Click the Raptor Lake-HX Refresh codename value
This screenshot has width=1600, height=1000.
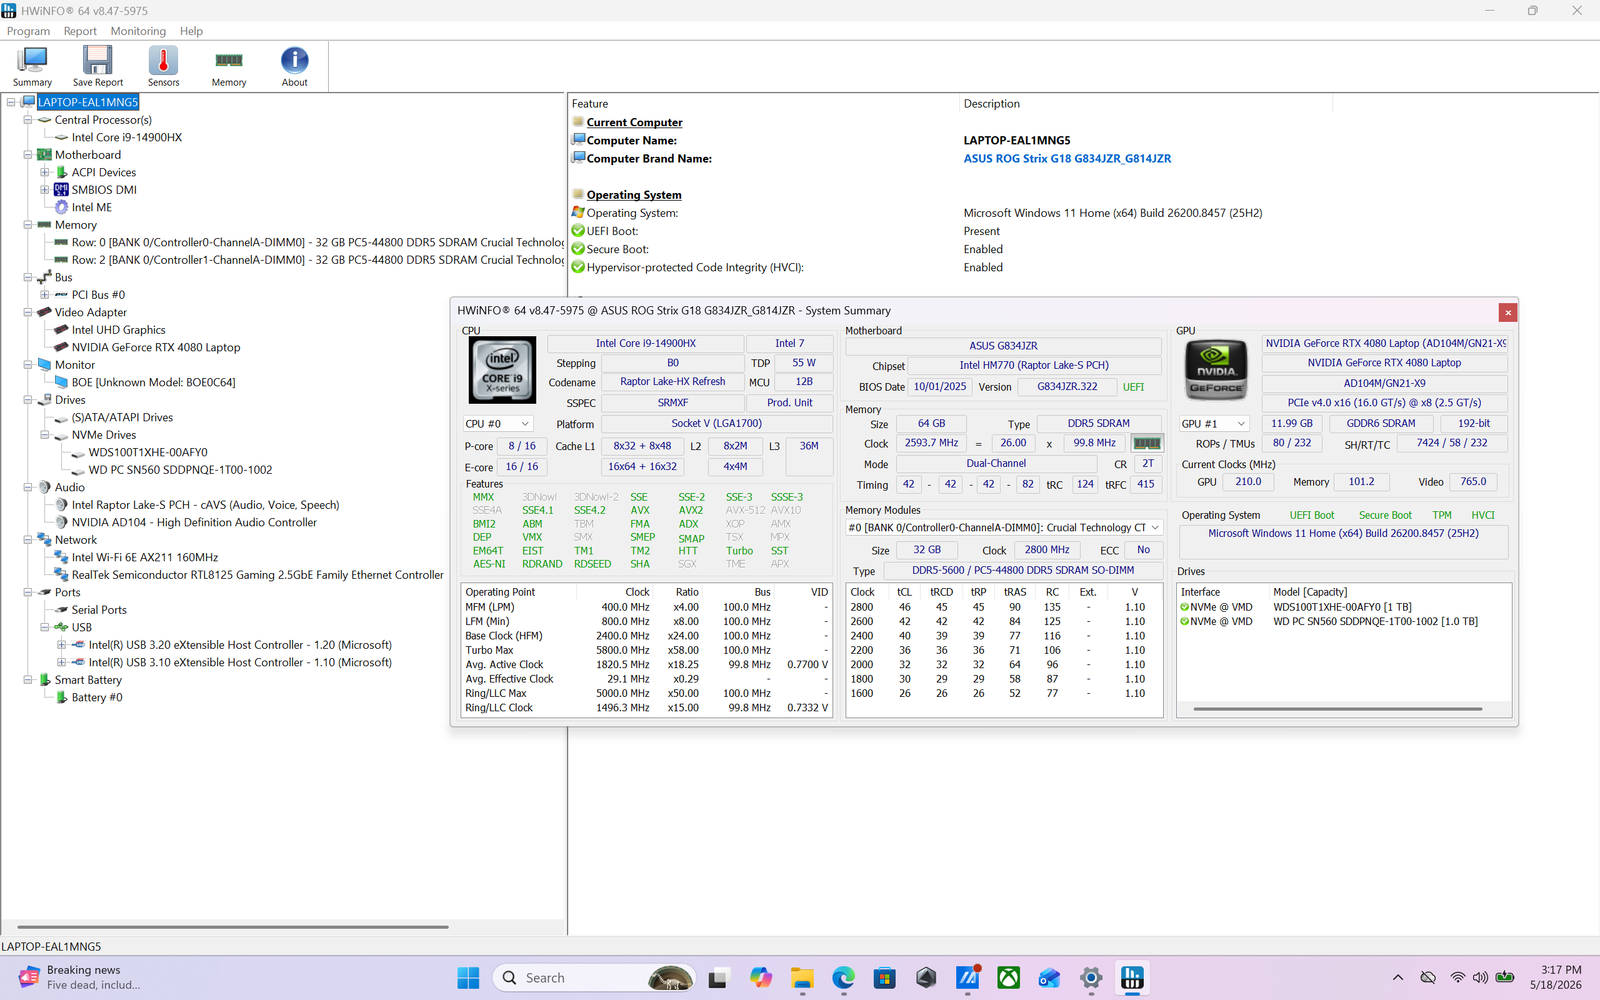[x=673, y=382]
